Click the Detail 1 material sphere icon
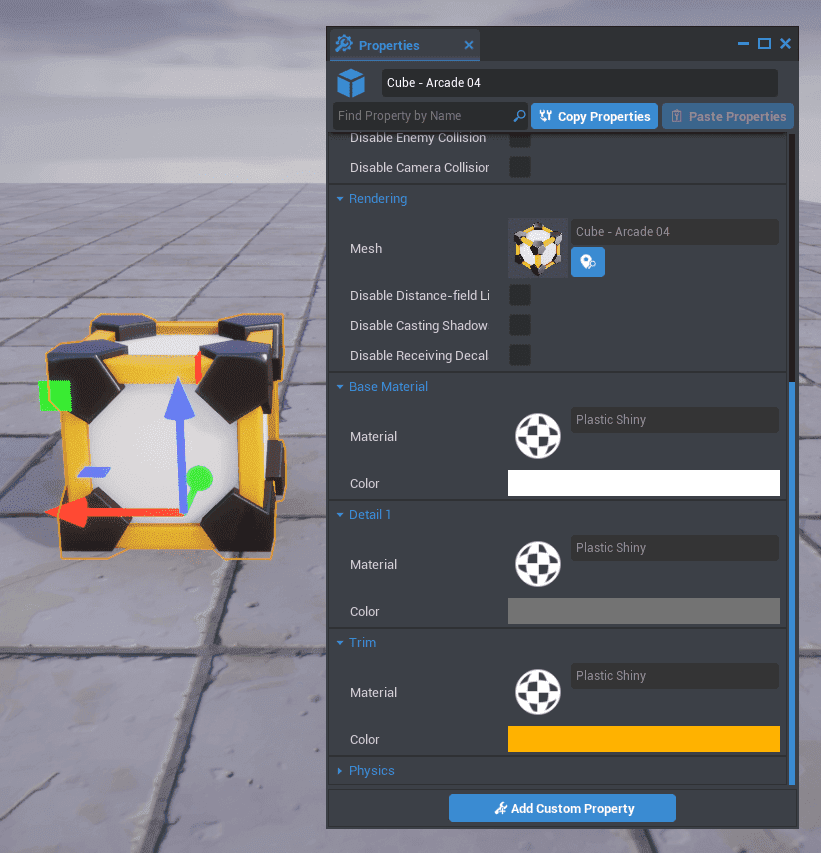Screen dimensions: 821x853 [x=537, y=564]
